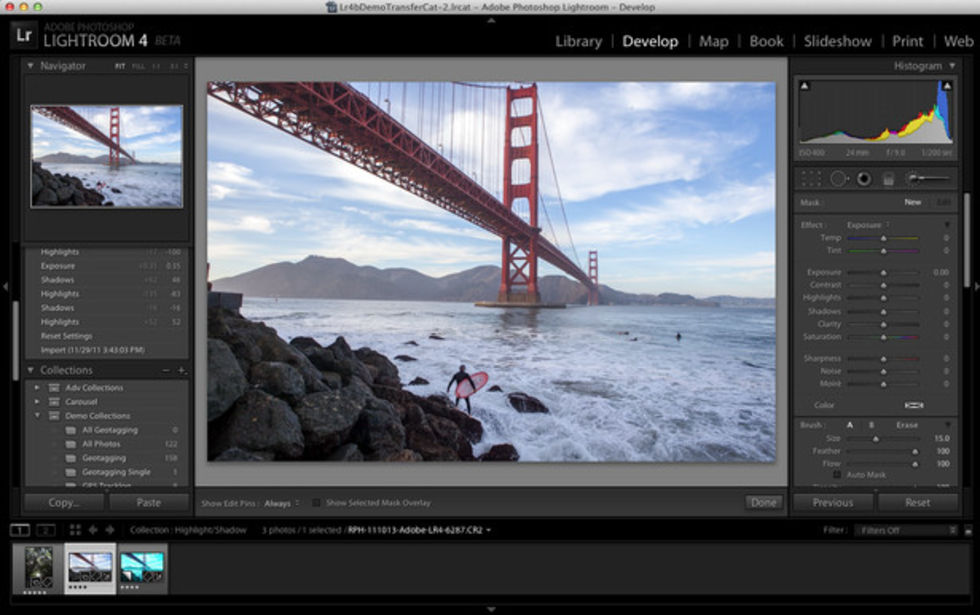Click the mask color swatch
Viewport: 980px width, 615px height.
click(913, 405)
